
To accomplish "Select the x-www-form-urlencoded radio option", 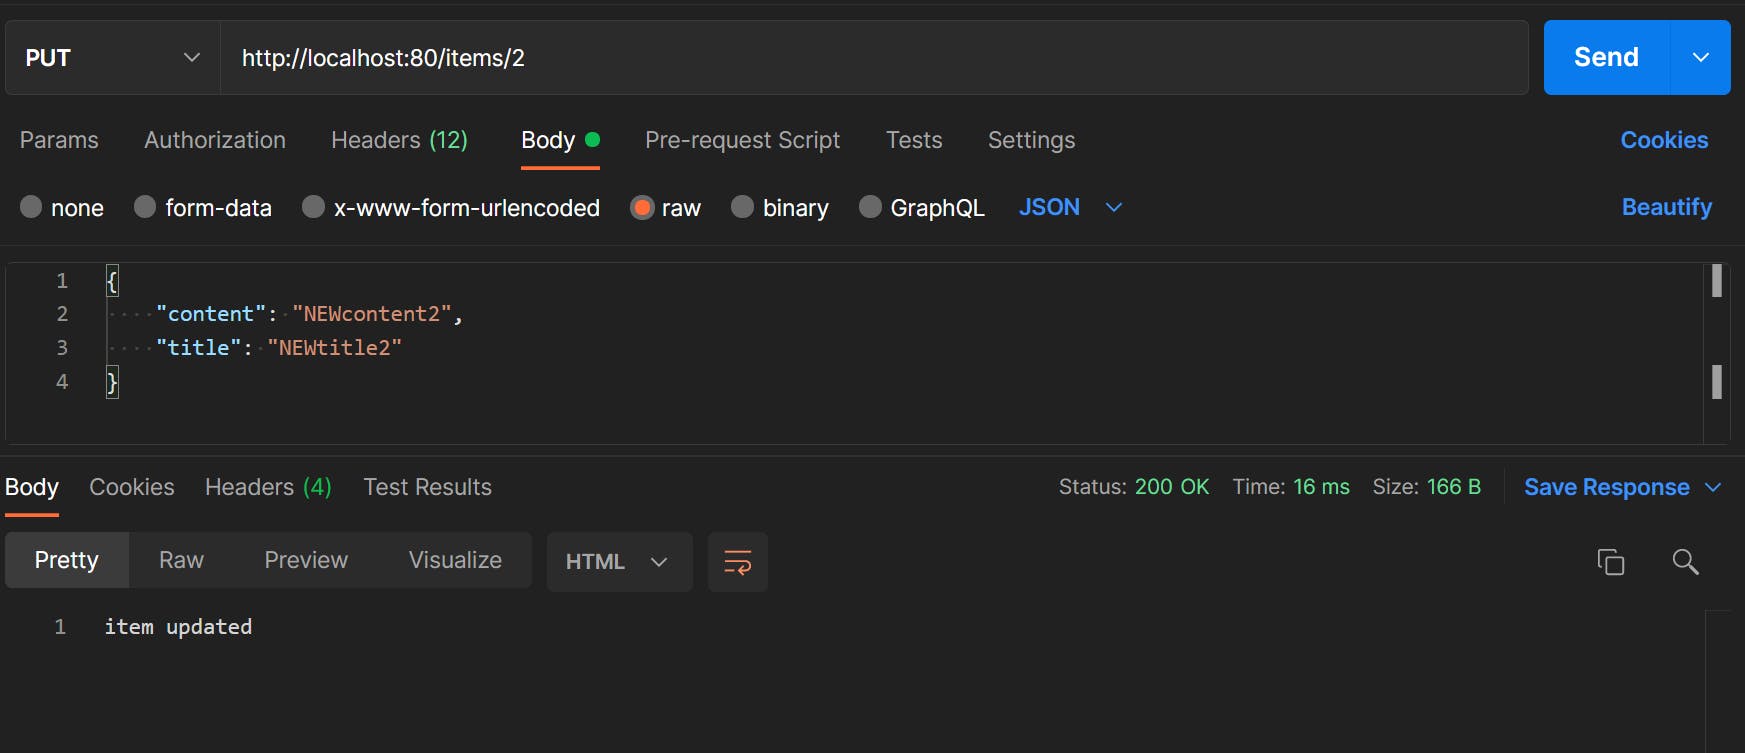I will pyautogui.click(x=313, y=207).
